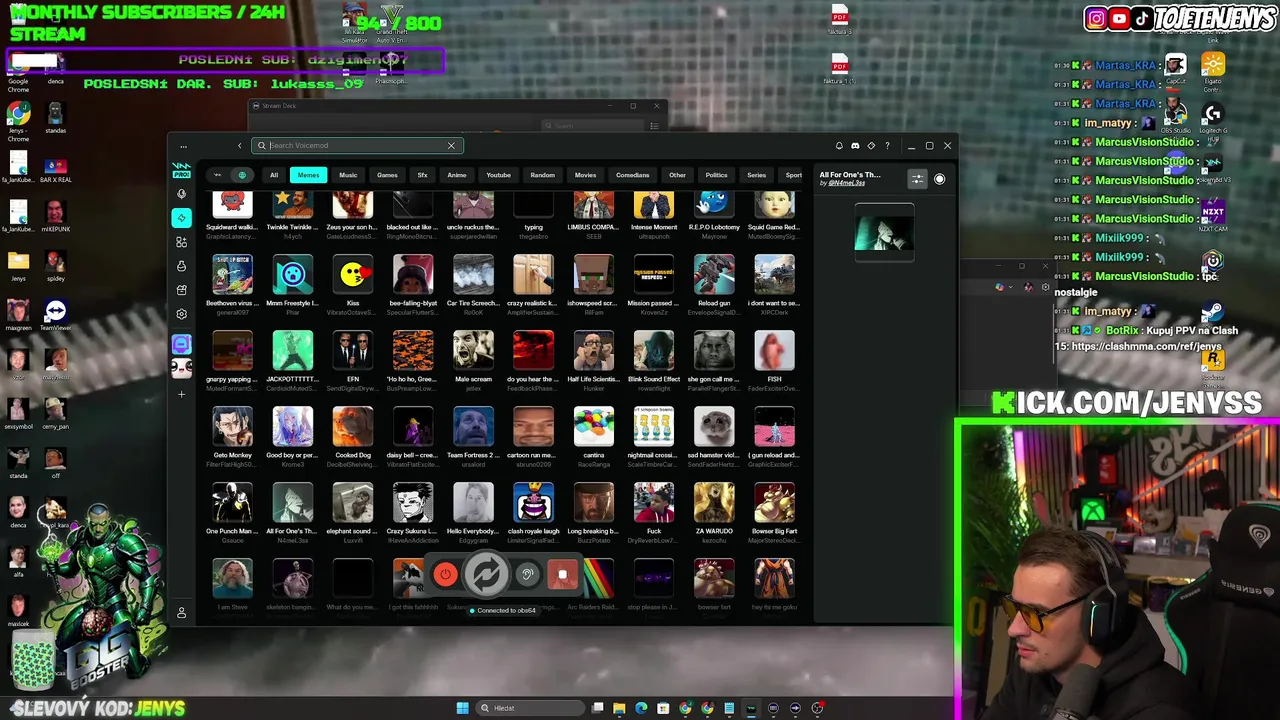This screenshot has height=720, width=1280.
Task: Select the Voicemod sounds source toggle
Action: (x=217, y=175)
